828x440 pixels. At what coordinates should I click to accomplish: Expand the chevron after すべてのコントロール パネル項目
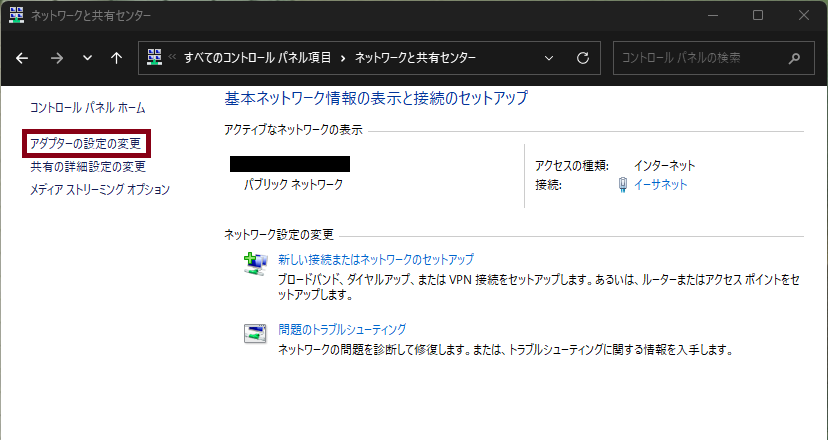click(x=342, y=58)
